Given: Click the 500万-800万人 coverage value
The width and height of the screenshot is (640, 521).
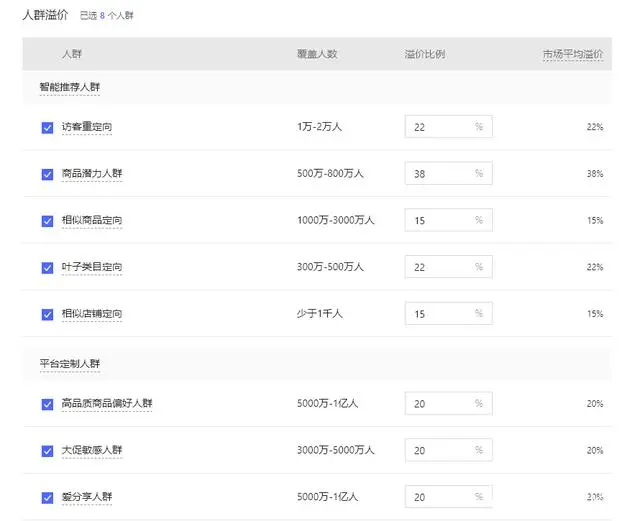Looking at the screenshot, I should pos(330,174).
